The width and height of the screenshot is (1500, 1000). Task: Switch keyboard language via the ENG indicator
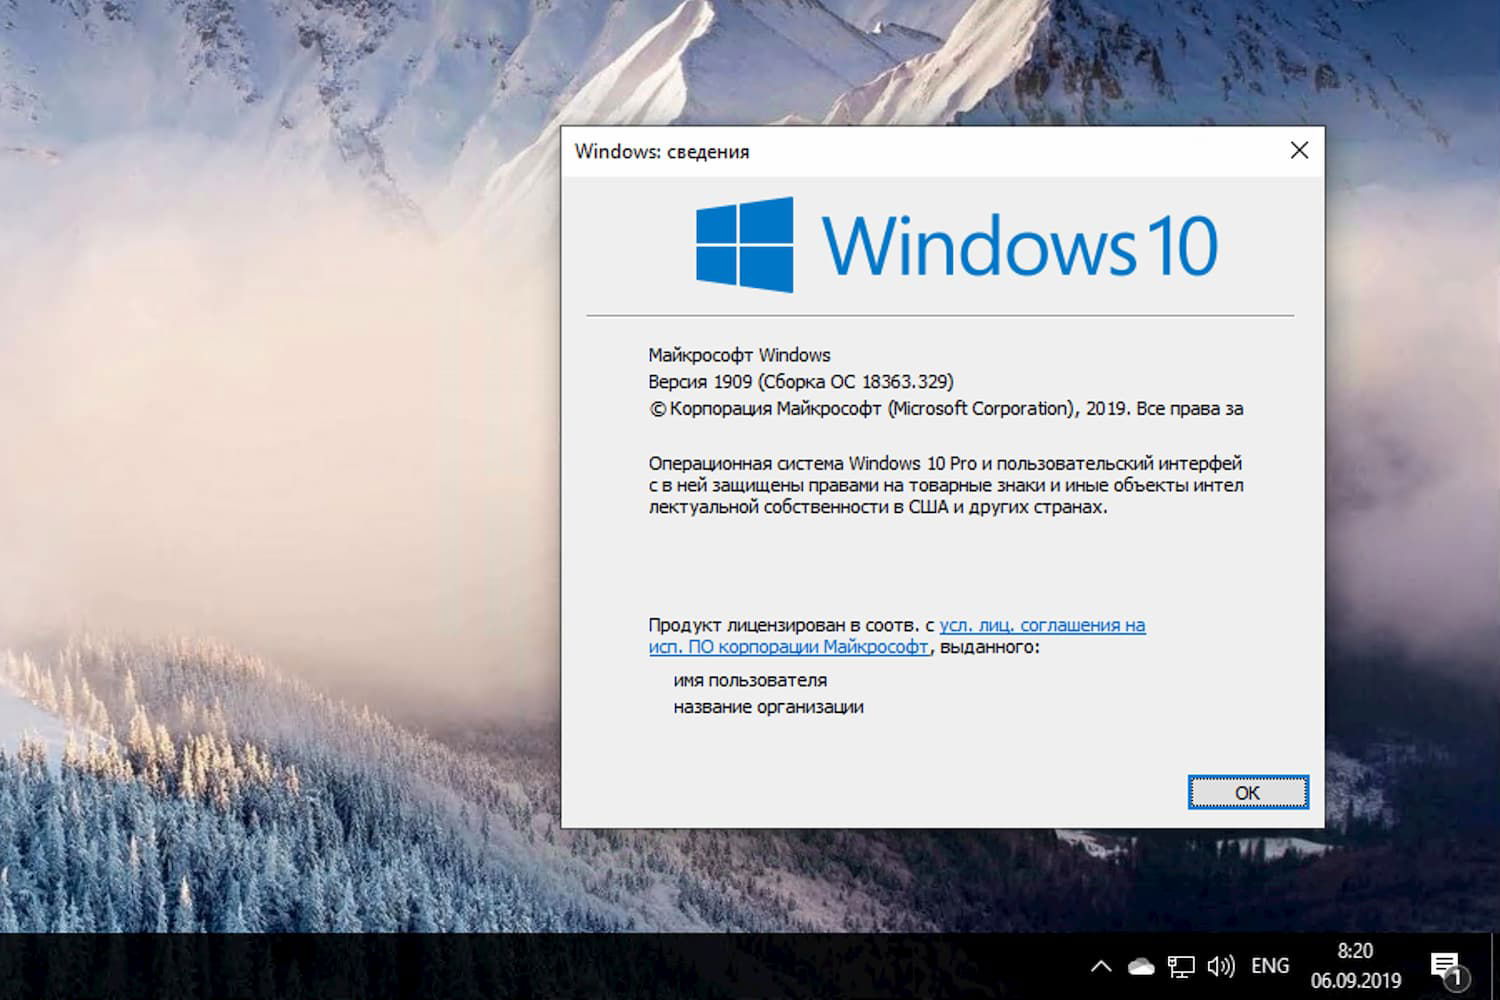click(1269, 966)
